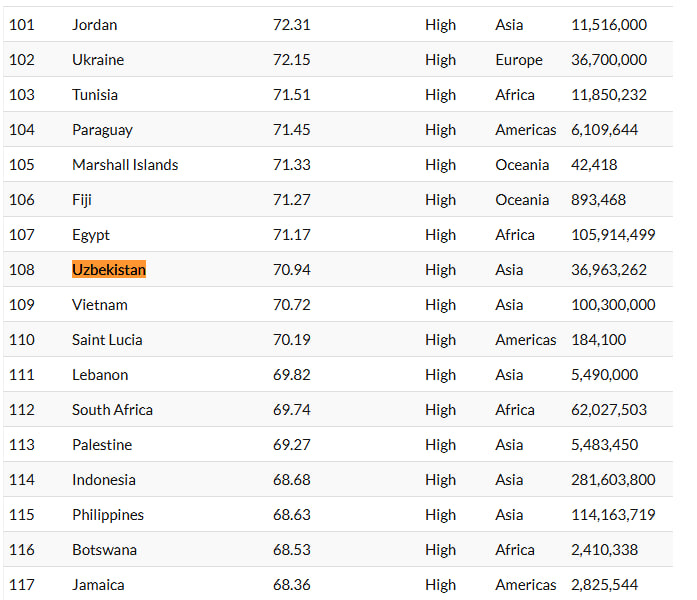Click Europe region for Ukraine
This screenshot has height=600, width=697.
click(x=519, y=60)
